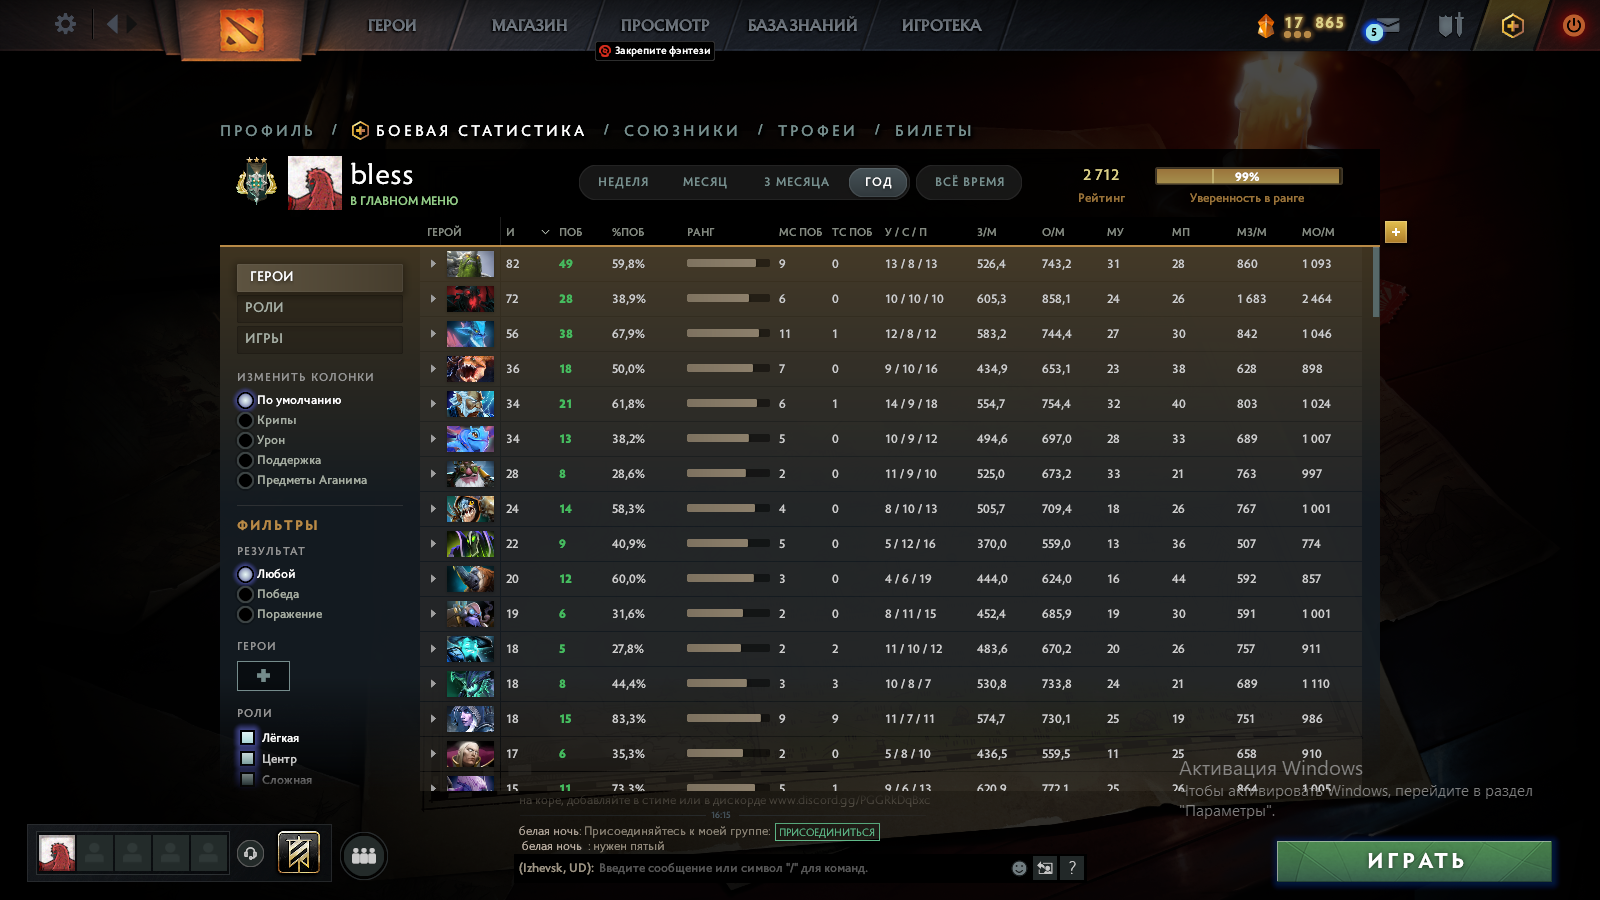Open the settings gear icon
The height and width of the screenshot is (900, 1600).
click(x=65, y=24)
